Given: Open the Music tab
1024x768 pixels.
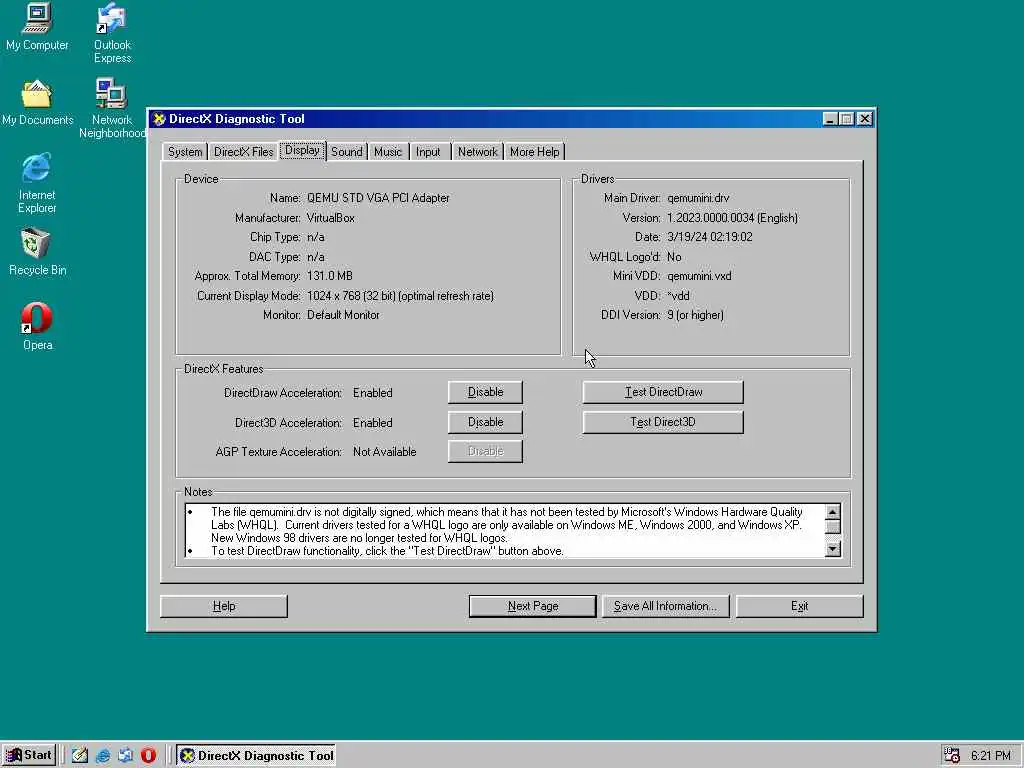Looking at the screenshot, I should point(388,152).
